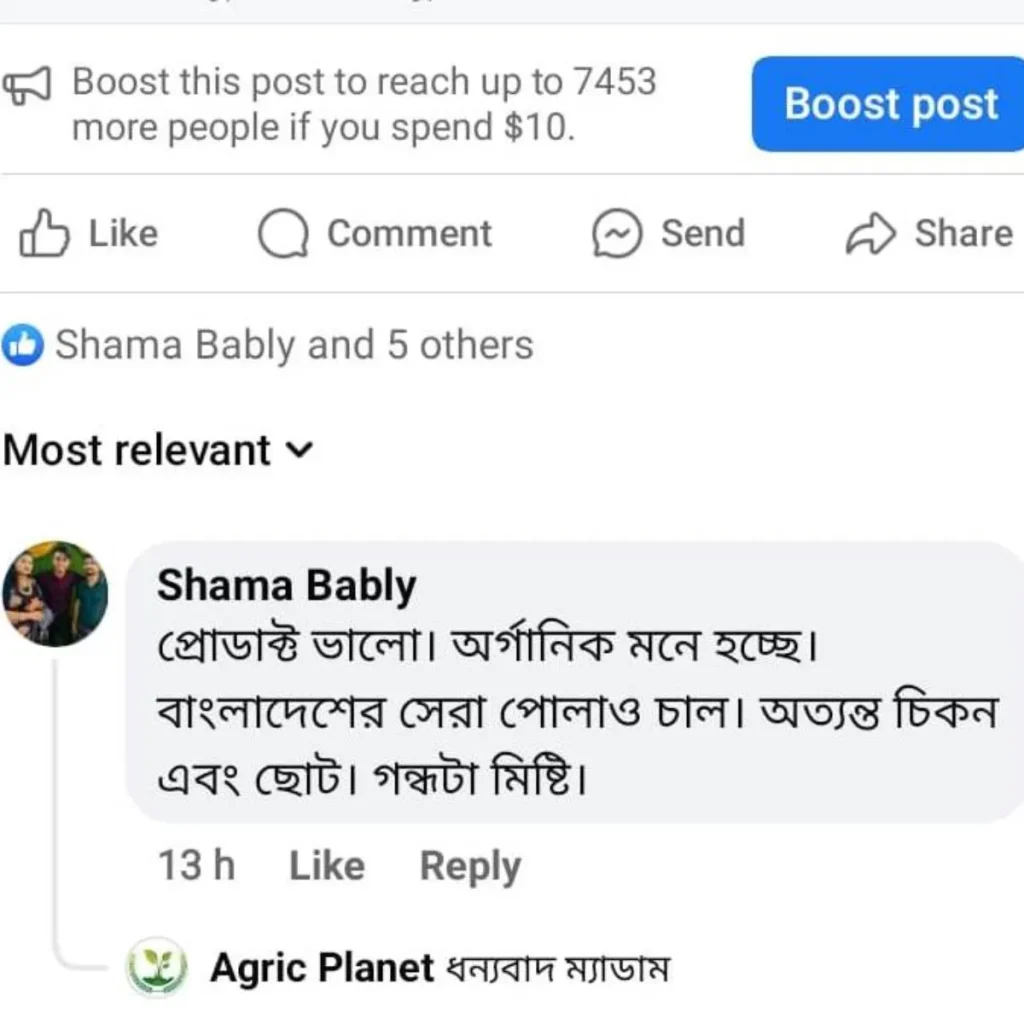1024x1024 pixels.
Task: Open Agric Planet's profile logo
Action: tap(156, 967)
